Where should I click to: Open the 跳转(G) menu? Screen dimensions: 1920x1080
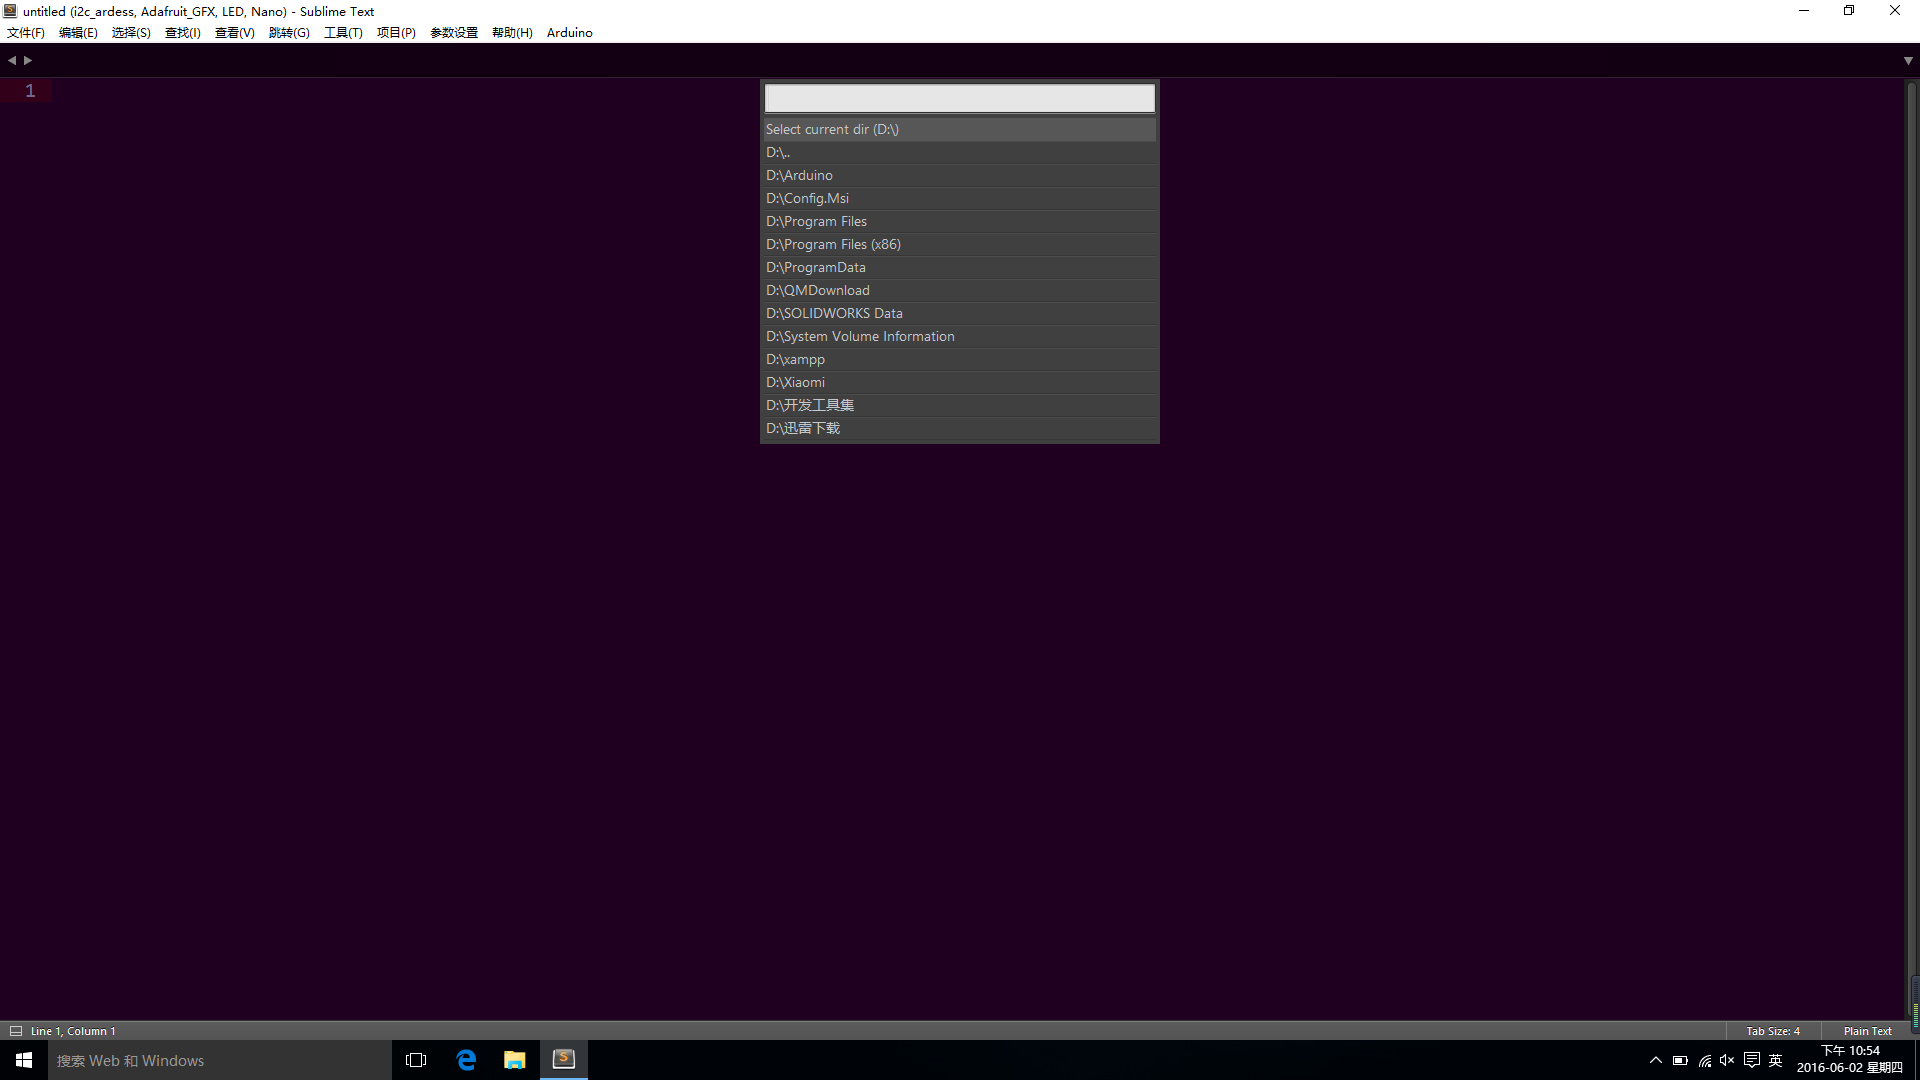[289, 32]
